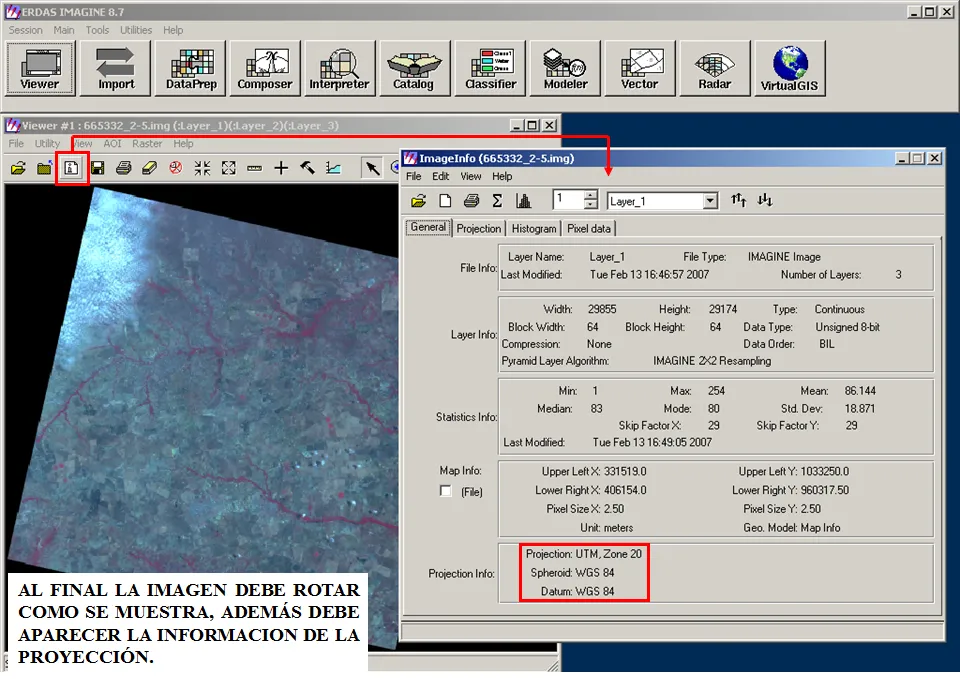Open the Utility menu in Viewer

click(47, 143)
